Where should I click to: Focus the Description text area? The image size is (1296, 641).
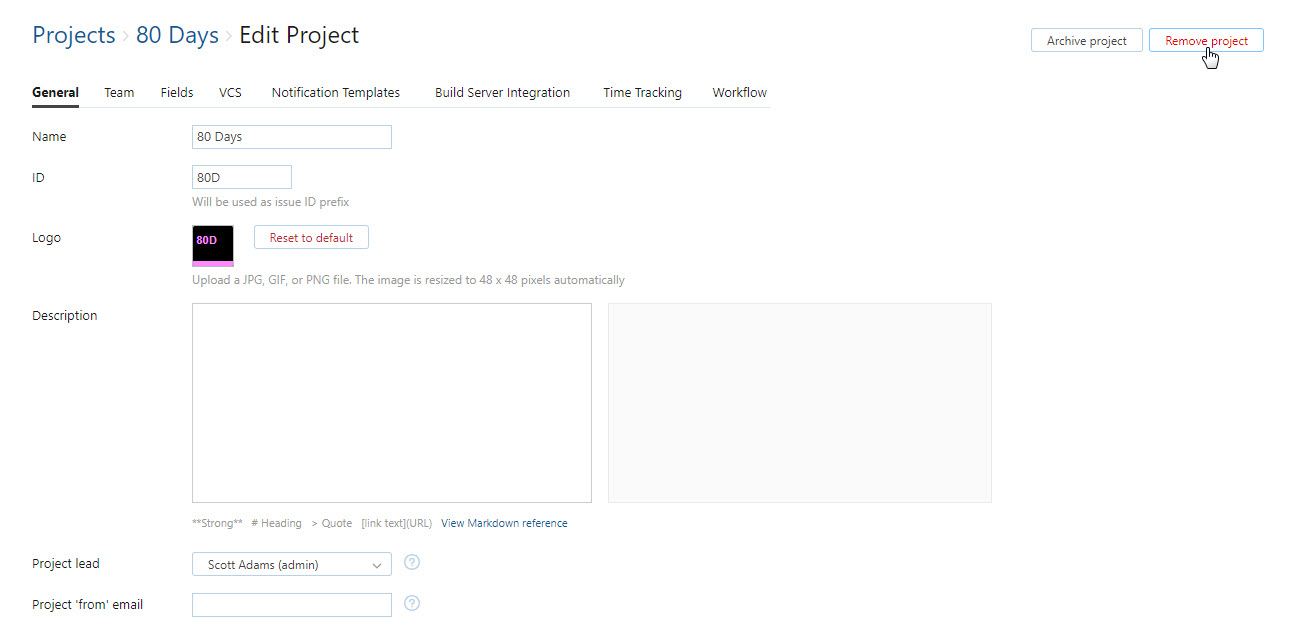coord(391,402)
